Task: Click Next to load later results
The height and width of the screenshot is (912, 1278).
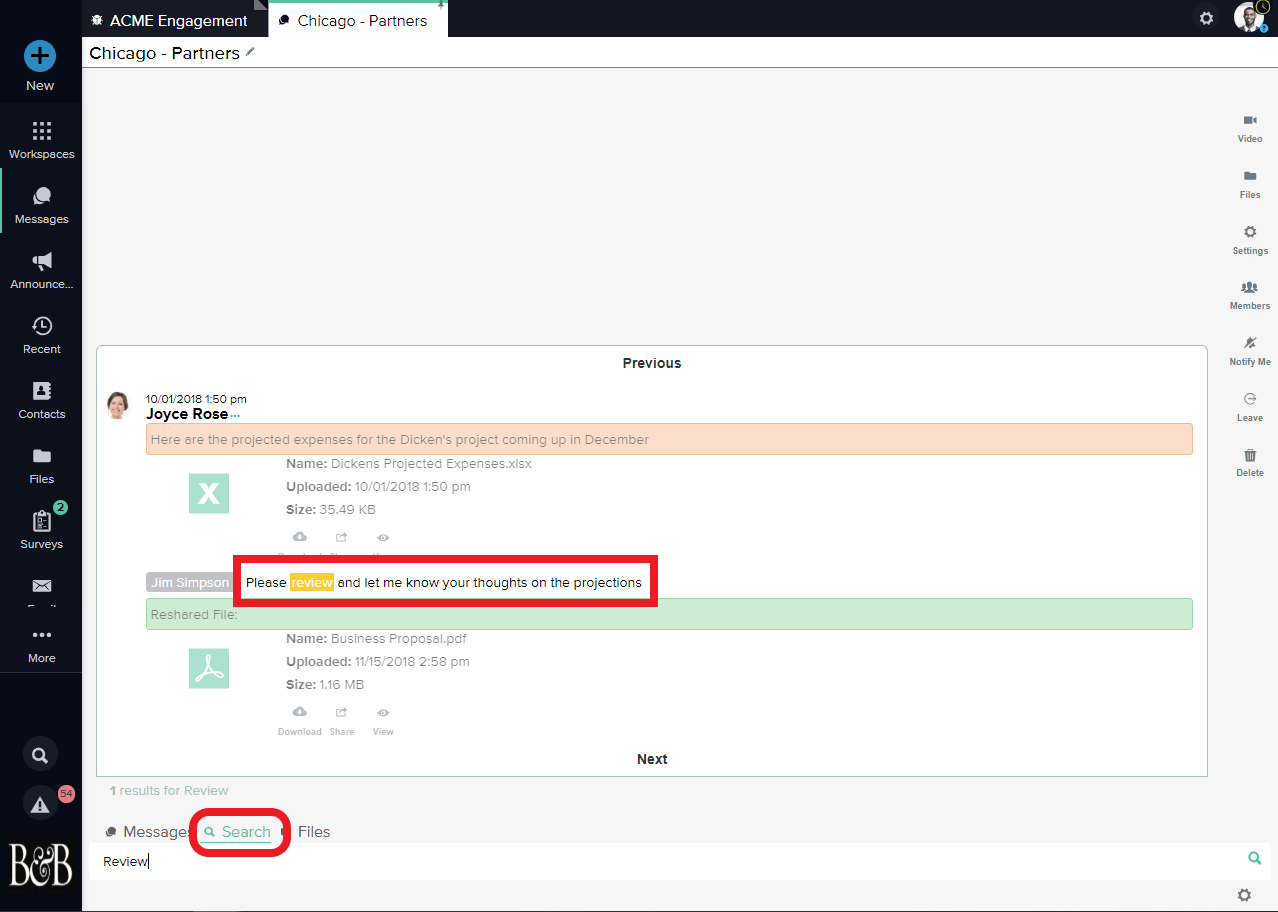Action: click(x=652, y=759)
